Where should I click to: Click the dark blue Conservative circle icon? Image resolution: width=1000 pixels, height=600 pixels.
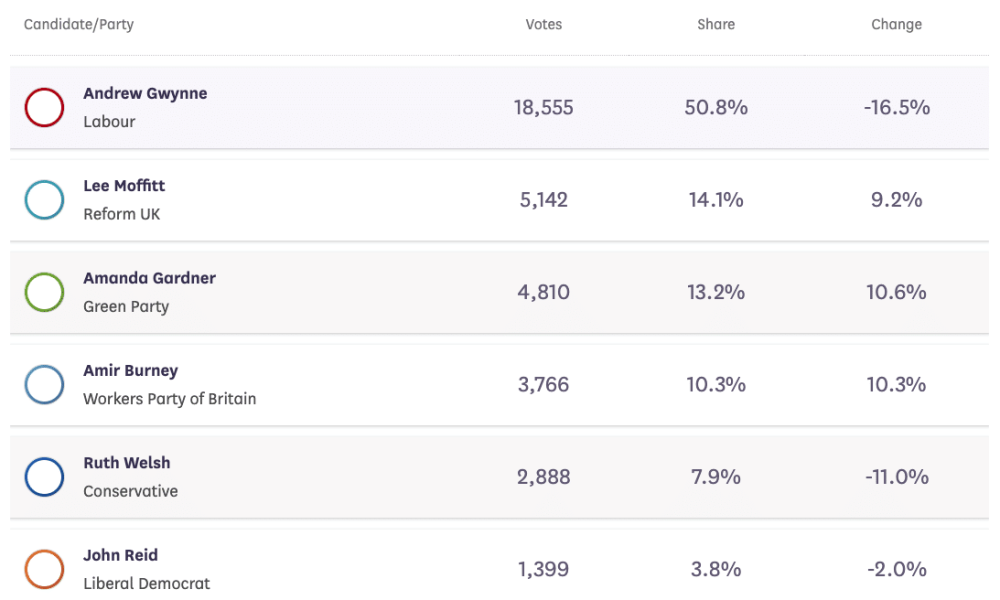(x=44, y=477)
